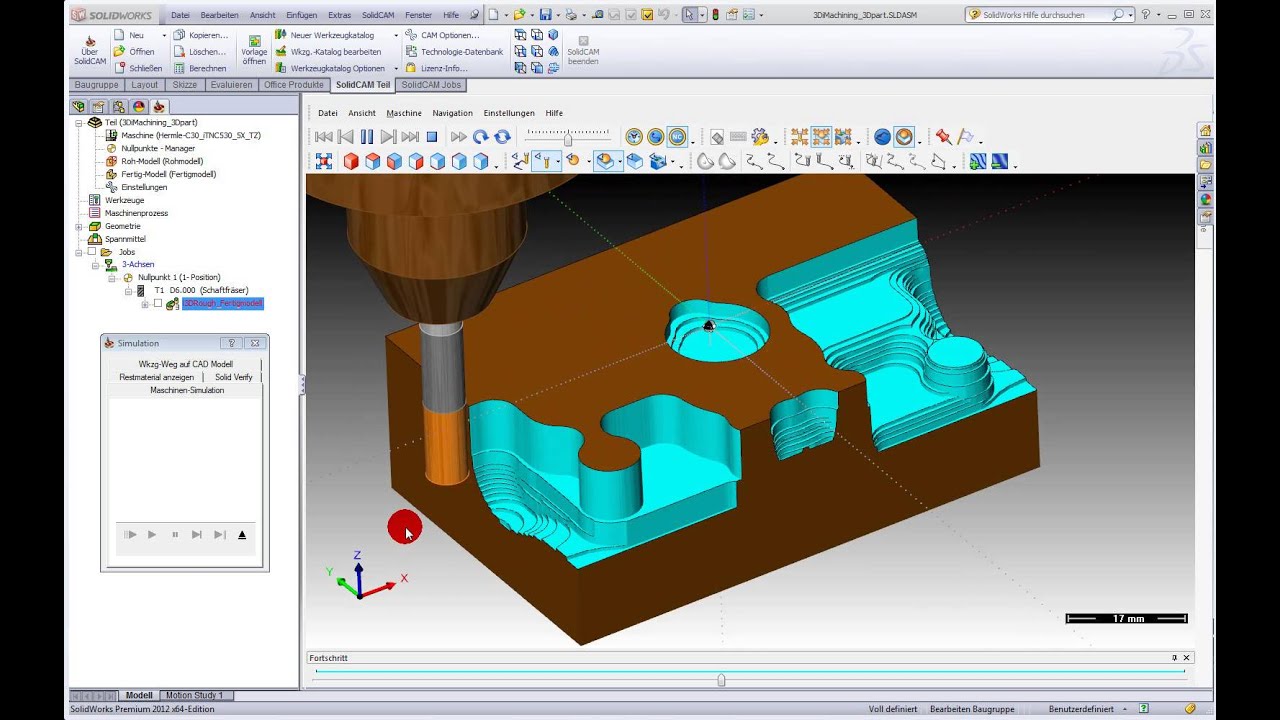The width and height of the screenshot is (1280, 720).
Task: Click Wkzg-Weg auf CAD Modell button
Action: pyautogui.click(x=185, y=364)
